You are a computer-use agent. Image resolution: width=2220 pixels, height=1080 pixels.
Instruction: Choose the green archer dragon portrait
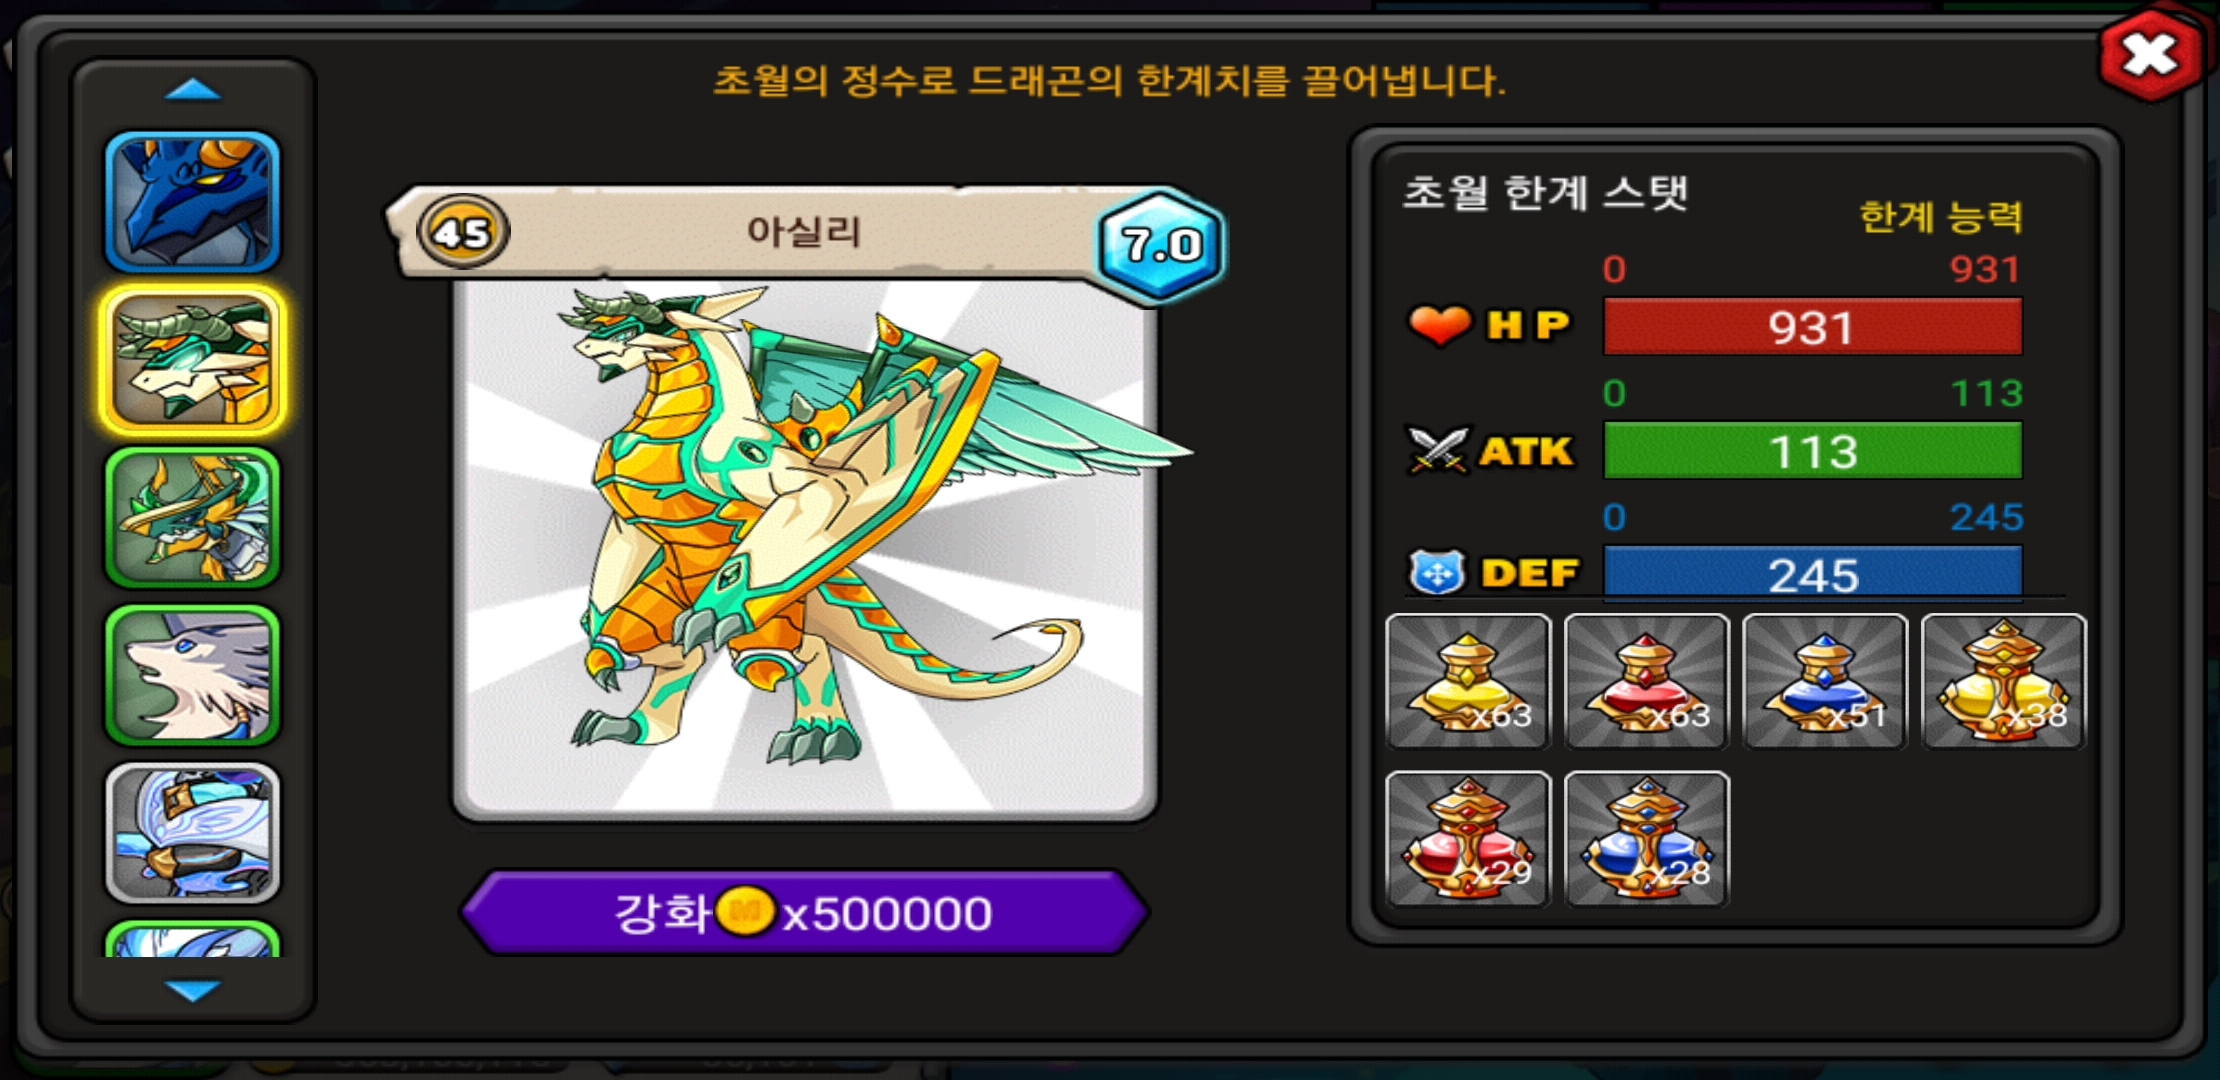tap(192, 517)
